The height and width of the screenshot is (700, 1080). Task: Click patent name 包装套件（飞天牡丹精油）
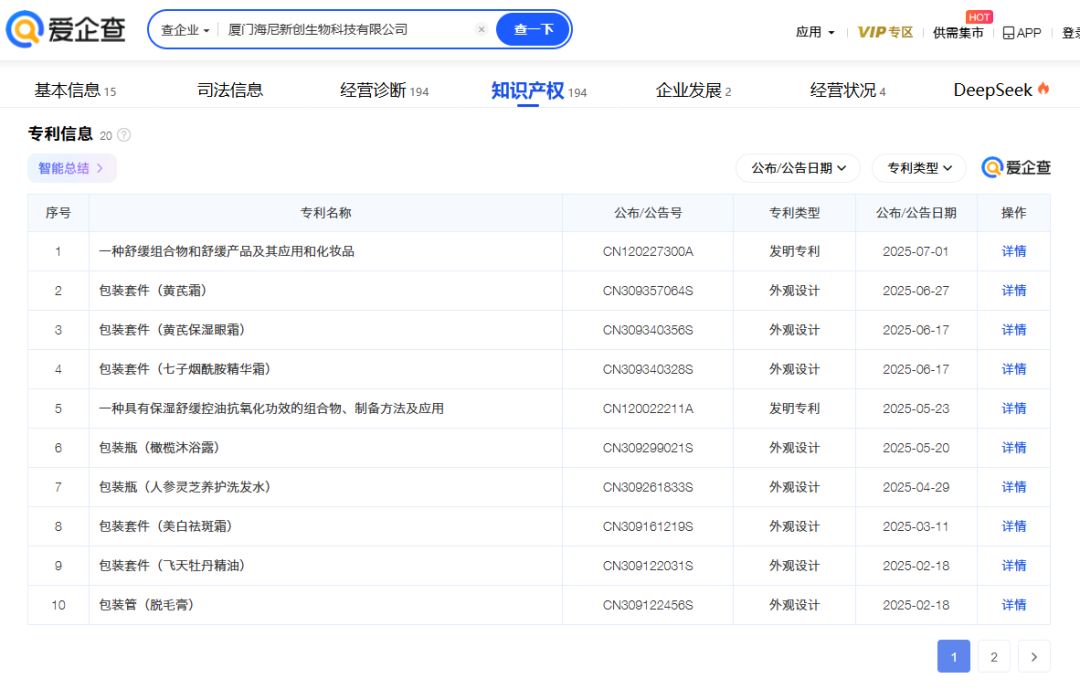(x=172, y=566)
